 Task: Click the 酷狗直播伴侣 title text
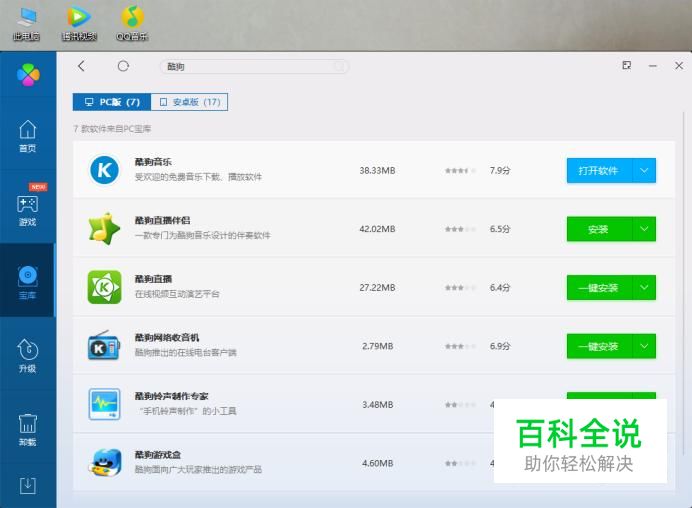click(162, 220)
